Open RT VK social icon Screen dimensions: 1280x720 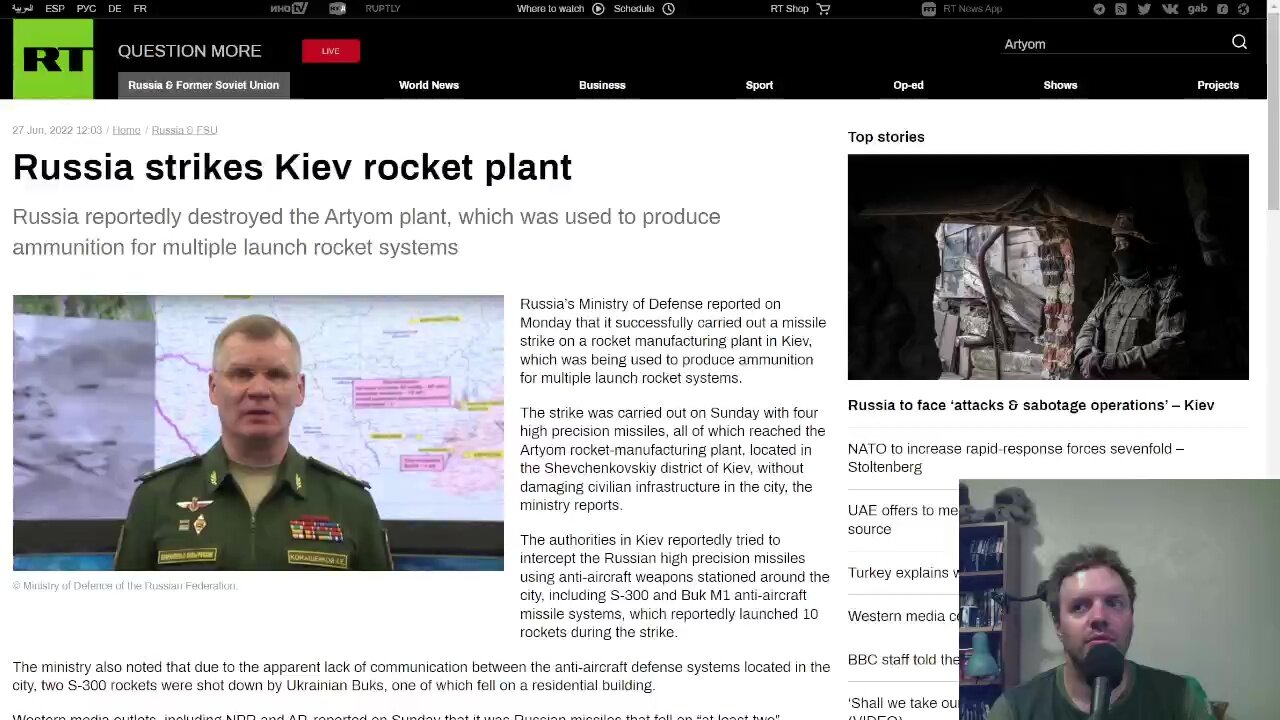[1169, 9]
